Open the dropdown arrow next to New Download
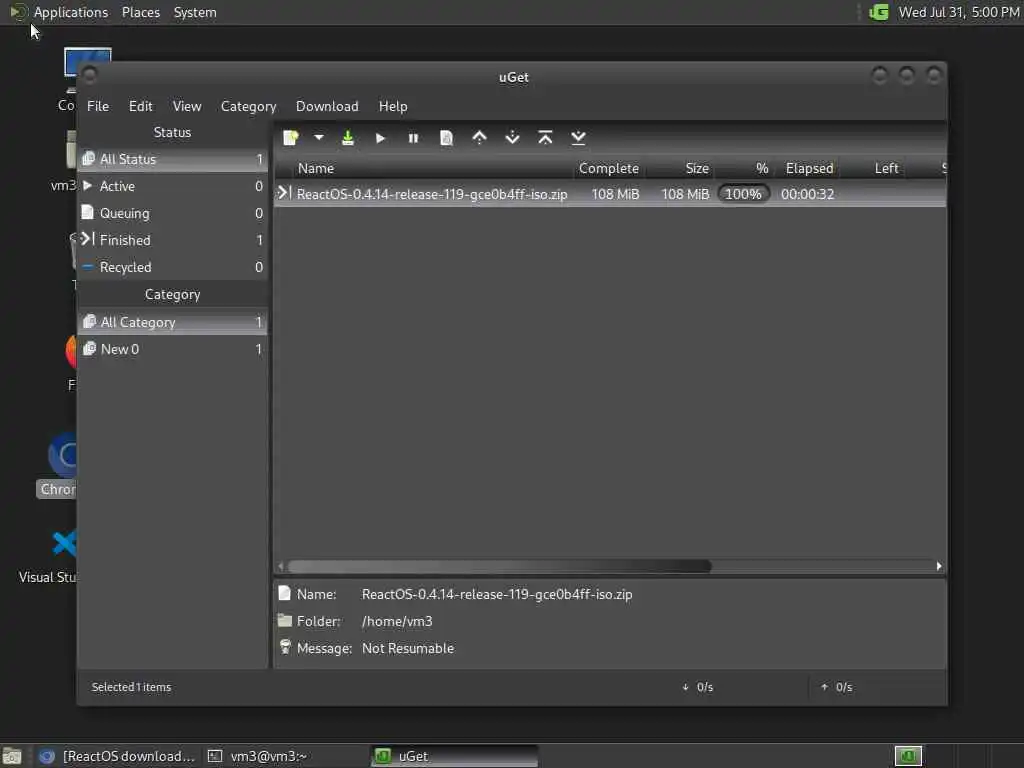 319,138
